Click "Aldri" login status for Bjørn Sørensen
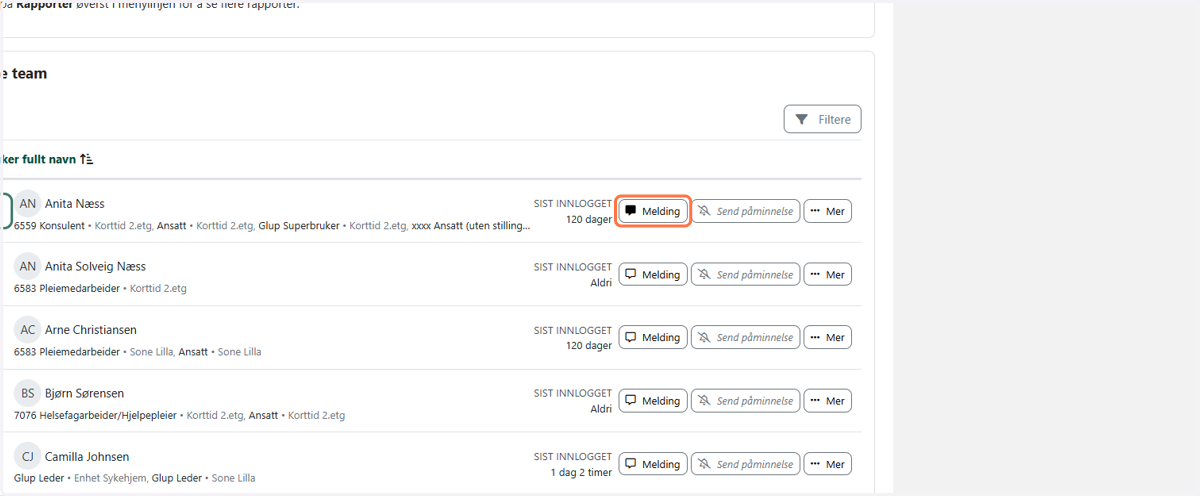 click(601, 409)
